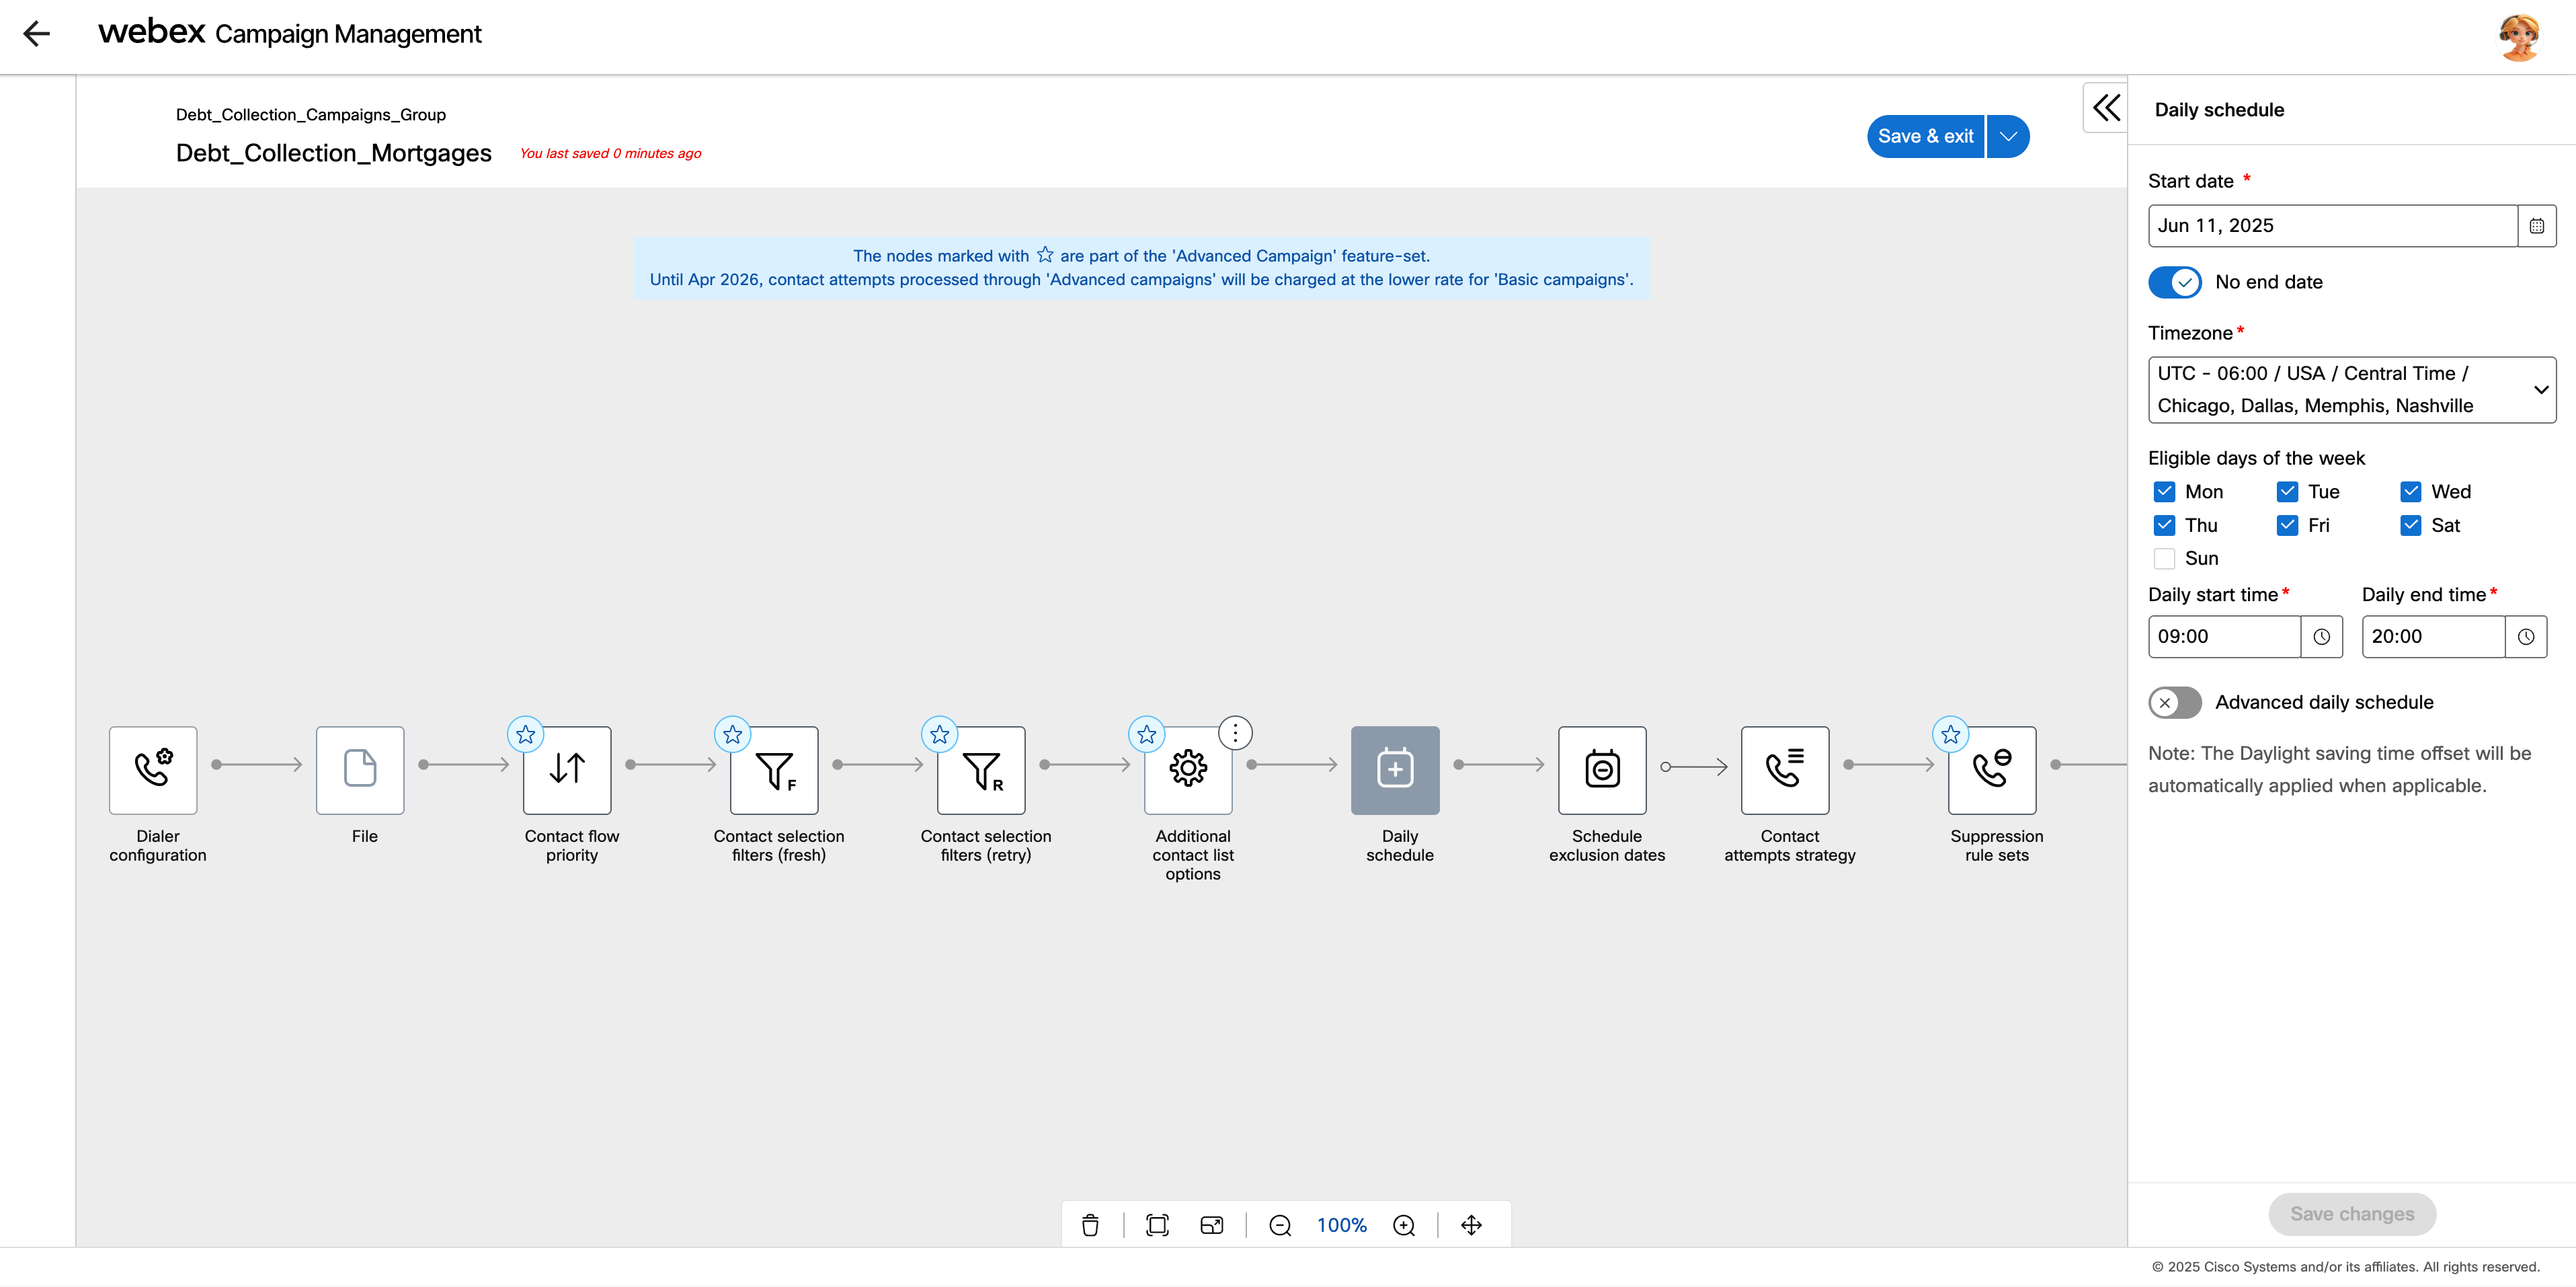Viewport: 2576px width, 1287px height.
Task: Open the Contact attempts strategy node
Action: (x=1784, y=769)
